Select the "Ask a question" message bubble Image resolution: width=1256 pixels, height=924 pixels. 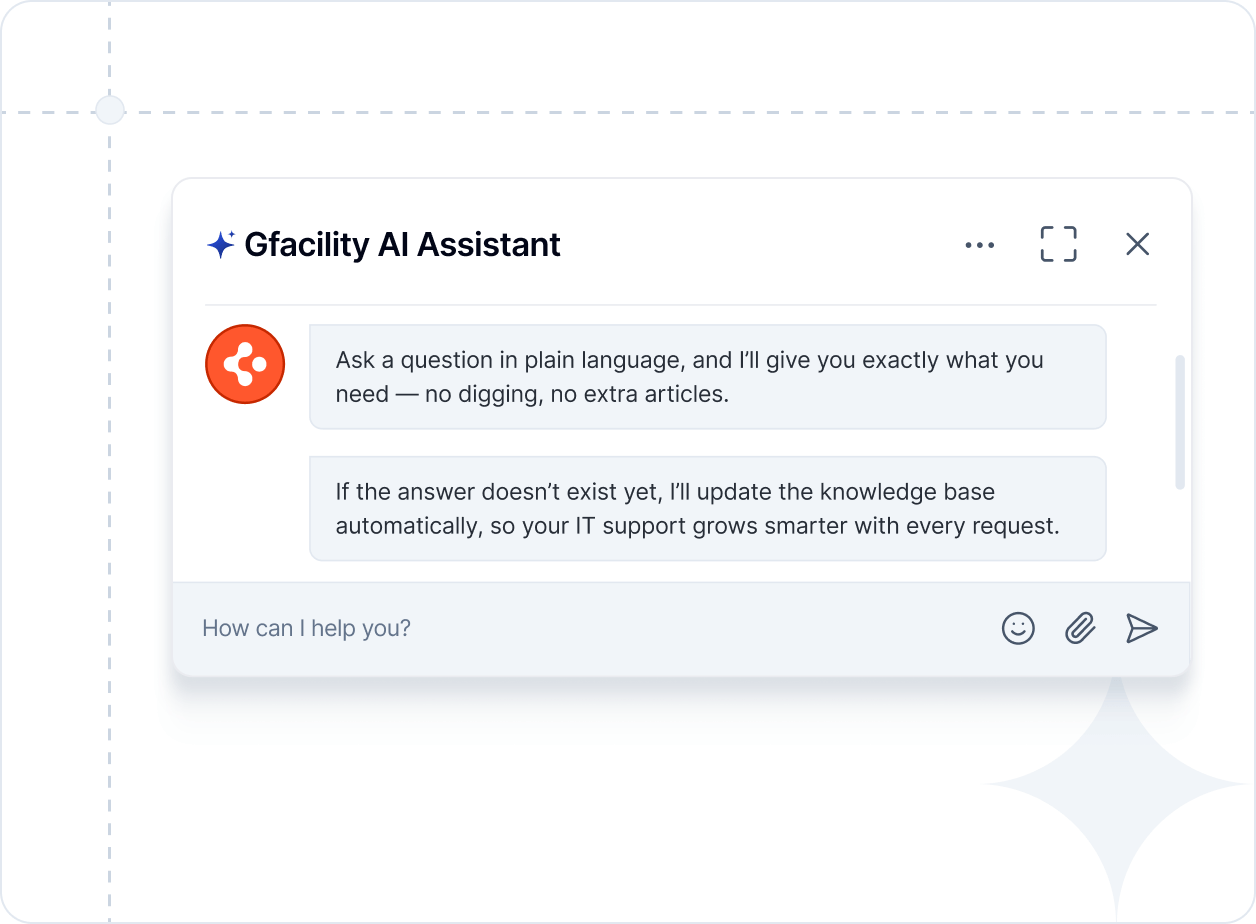[707, 377]
